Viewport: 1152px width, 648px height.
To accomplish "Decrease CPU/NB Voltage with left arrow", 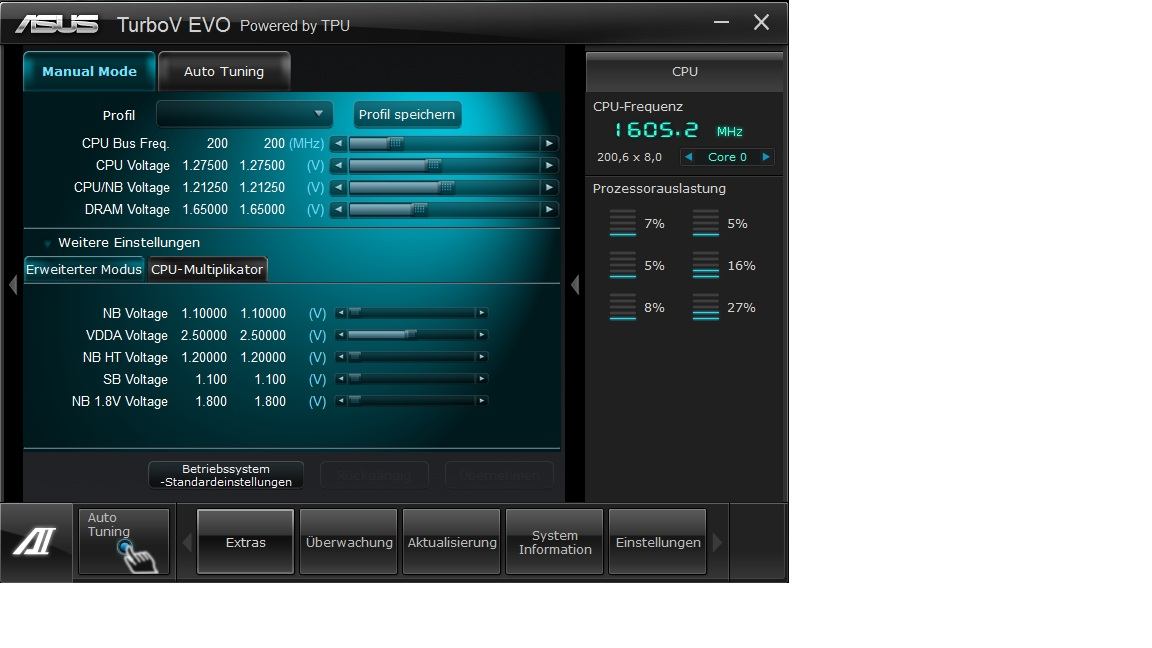I will (x=338, y=187).
